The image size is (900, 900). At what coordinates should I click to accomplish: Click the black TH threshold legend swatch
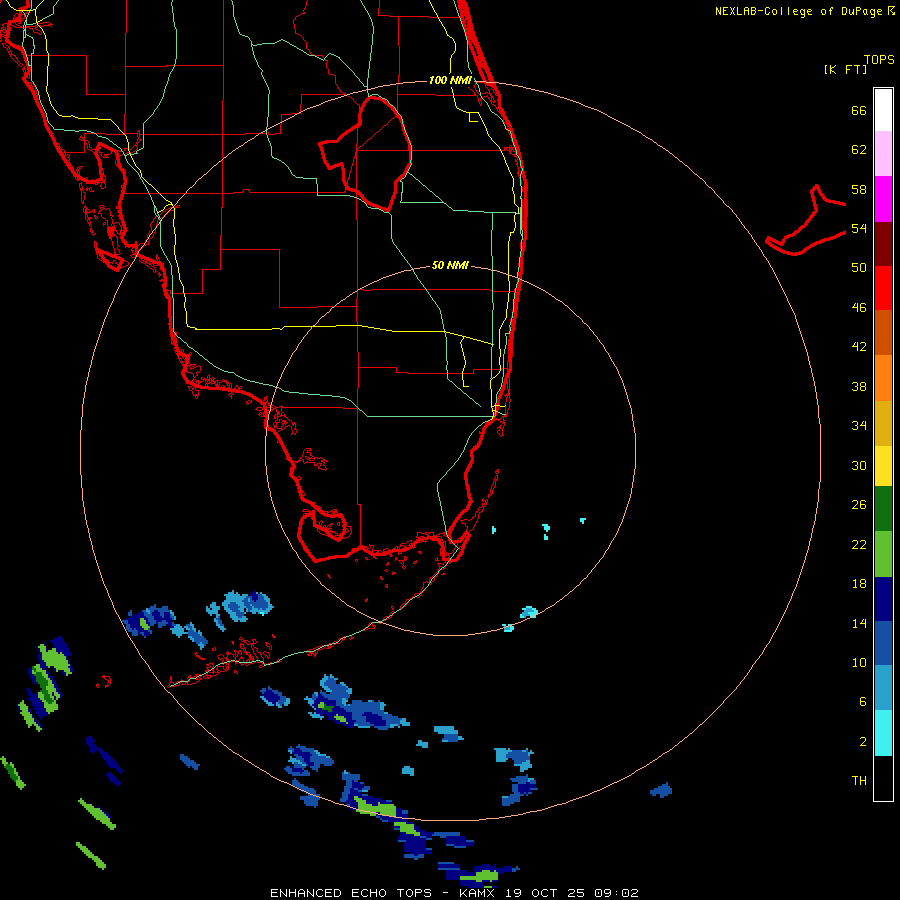pyautogui.click(x=883, y=778)
